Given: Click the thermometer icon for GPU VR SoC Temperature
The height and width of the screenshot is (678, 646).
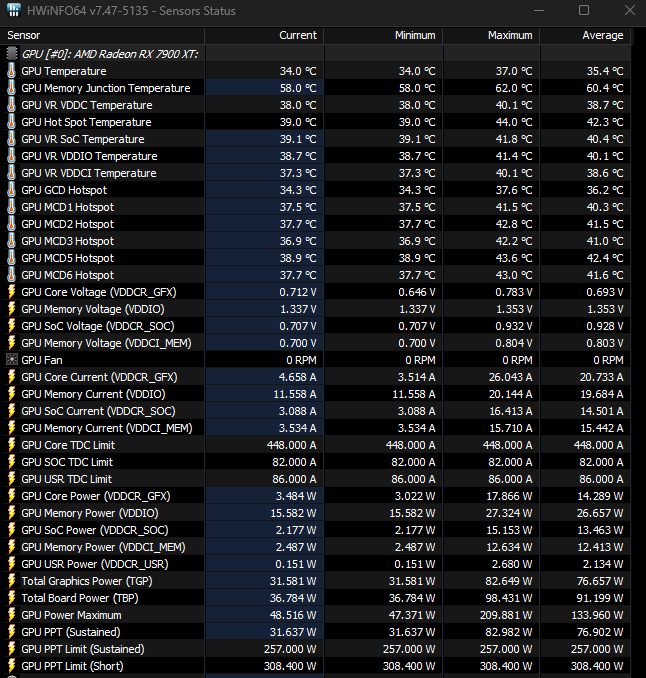Looking at the screenshot, I should tap(12, 139).
